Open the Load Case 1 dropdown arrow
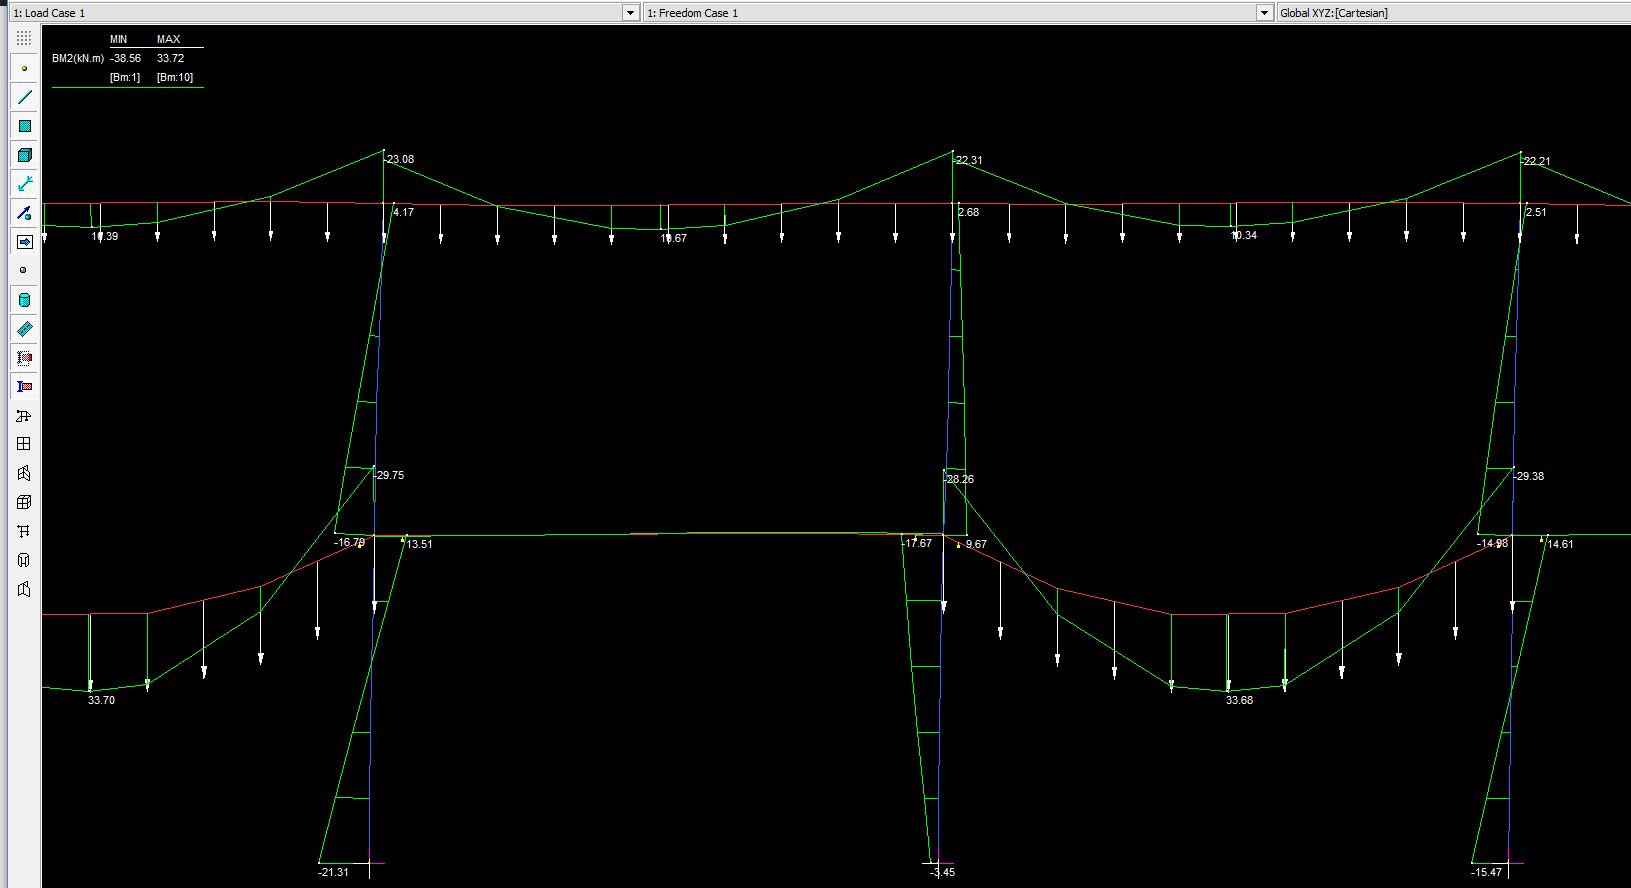Screen dimensions: 1631x888 (x=630, y=13)
